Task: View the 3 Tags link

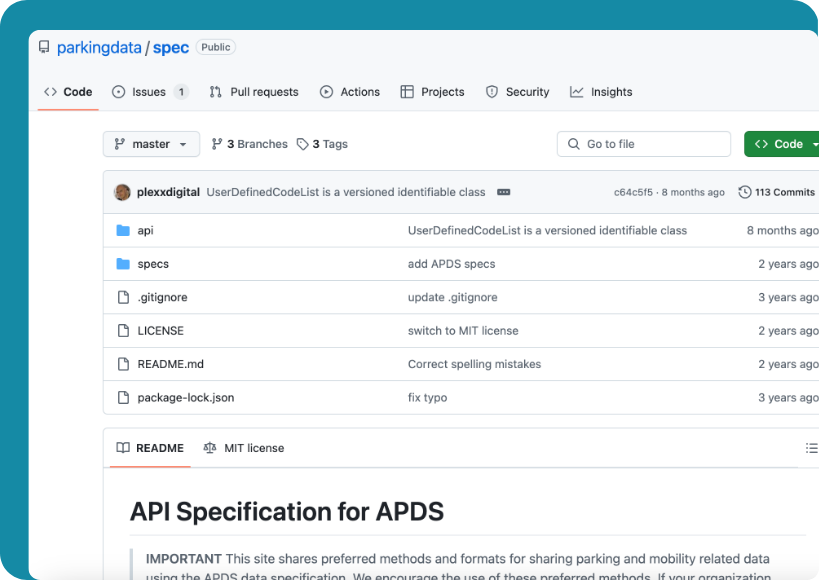Action: pyautogui.click(x=322, y=144)
